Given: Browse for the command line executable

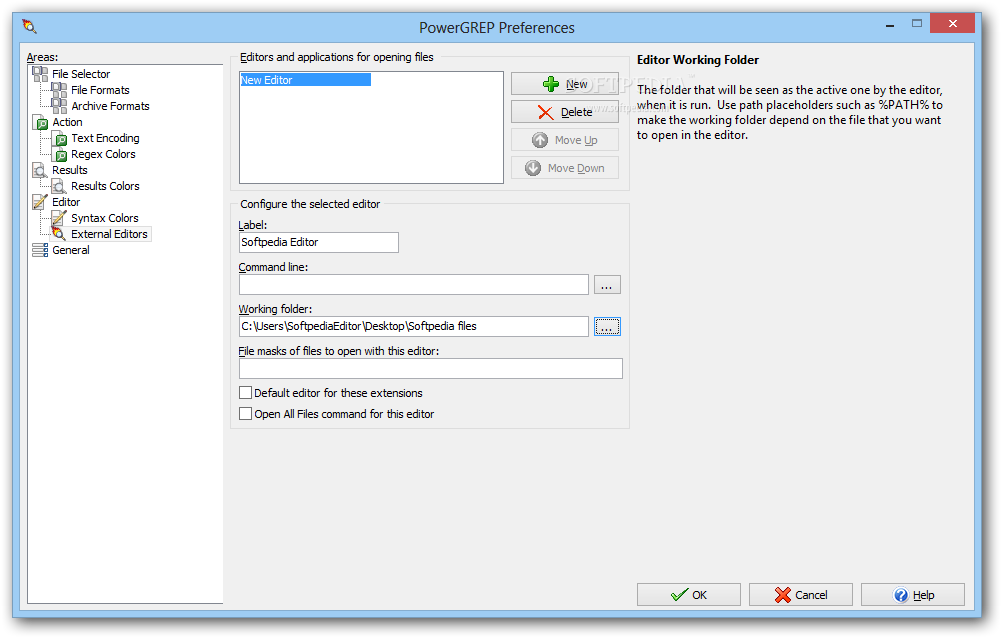Looking at the screenshot, I should click(x=607, y=284).
